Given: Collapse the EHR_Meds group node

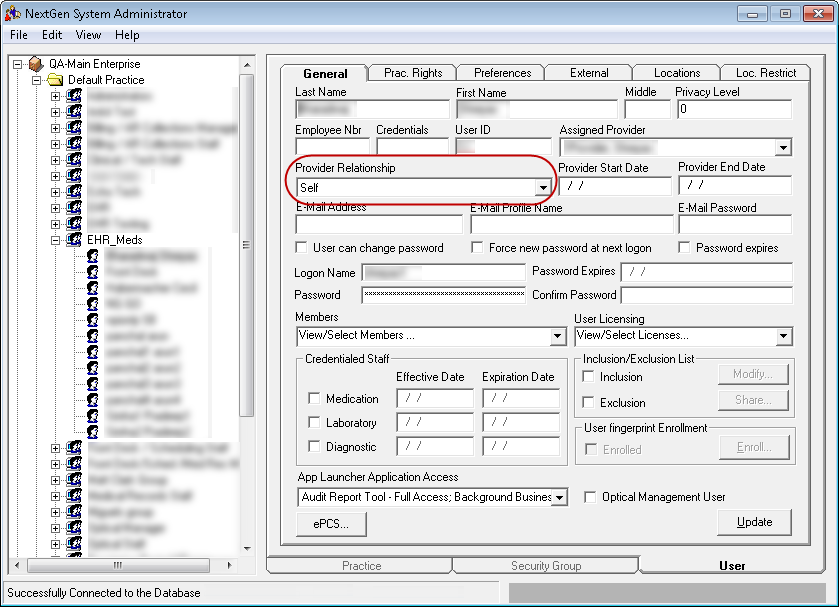Looking at the screenshot, I should click(x=55, y=240).
